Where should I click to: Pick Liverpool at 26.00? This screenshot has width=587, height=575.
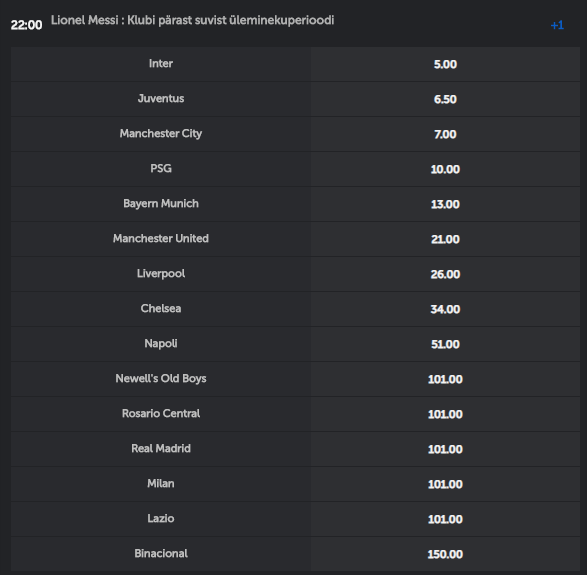point(445,274)
